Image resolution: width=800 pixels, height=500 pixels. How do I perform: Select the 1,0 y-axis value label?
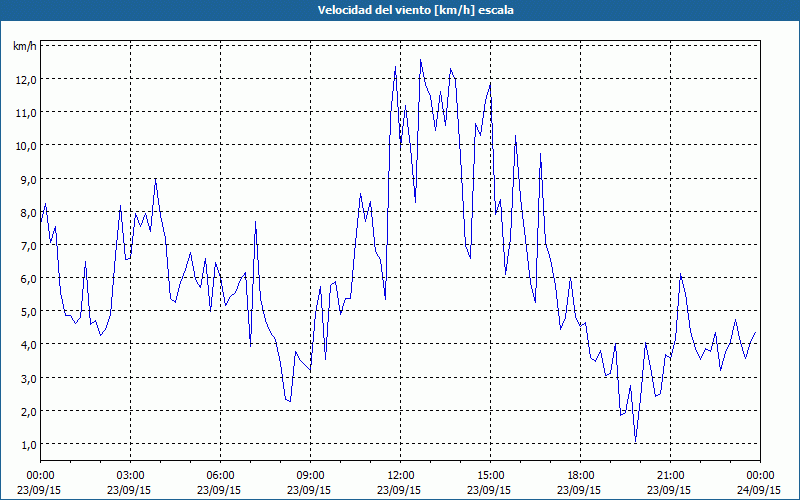(x=25, y=444)
